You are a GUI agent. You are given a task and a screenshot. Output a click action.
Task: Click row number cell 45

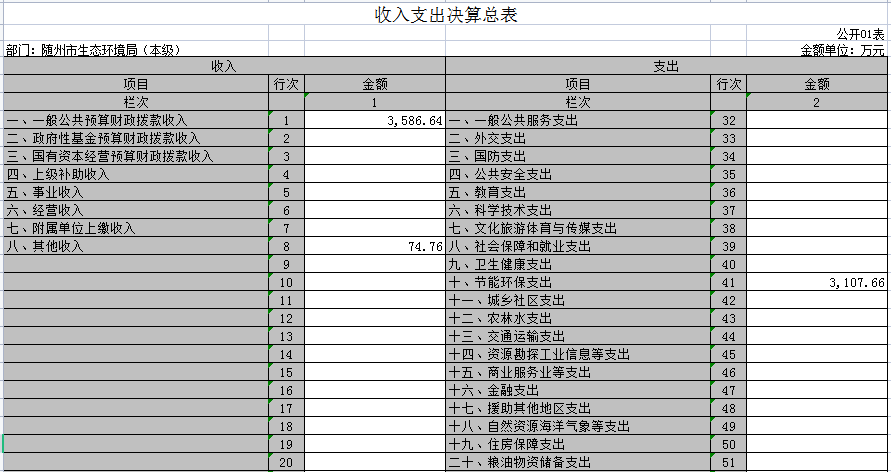pos(728,354)
